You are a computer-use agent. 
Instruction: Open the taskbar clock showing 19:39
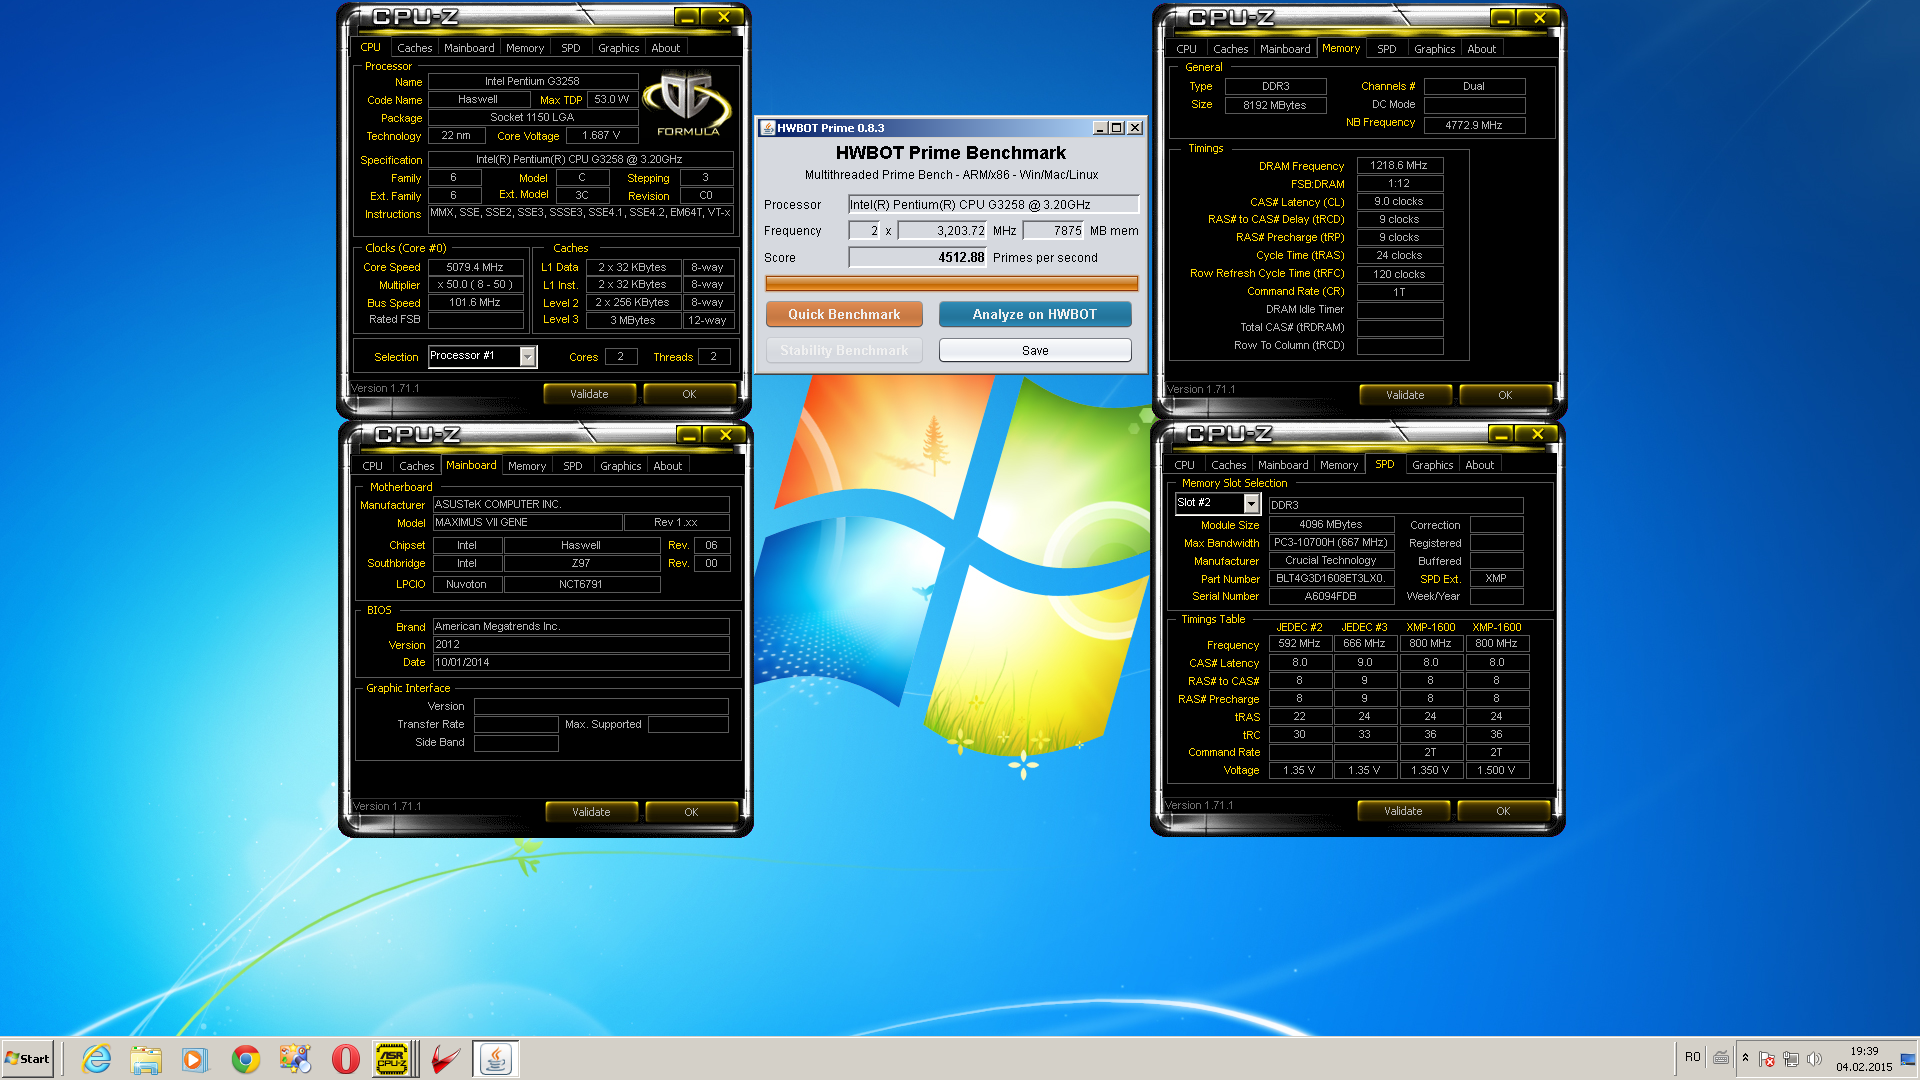point(1864,1059)
